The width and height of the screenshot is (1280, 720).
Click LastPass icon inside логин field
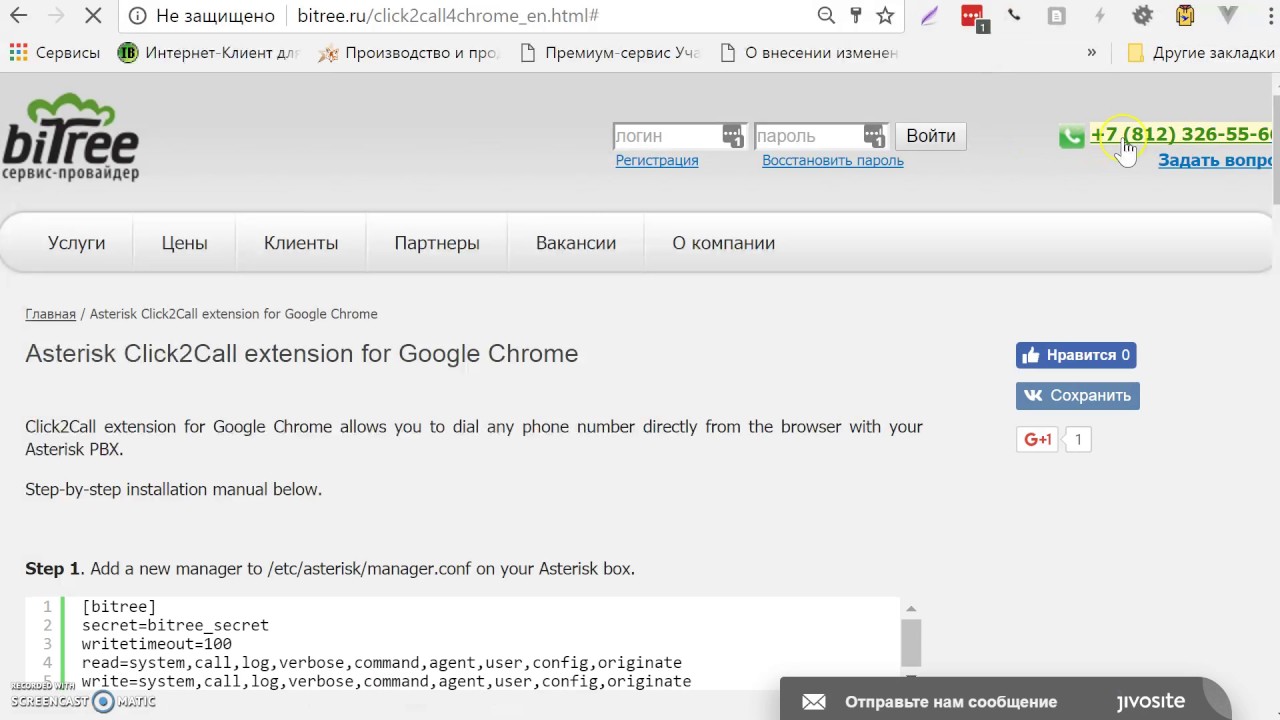point(733,136)
